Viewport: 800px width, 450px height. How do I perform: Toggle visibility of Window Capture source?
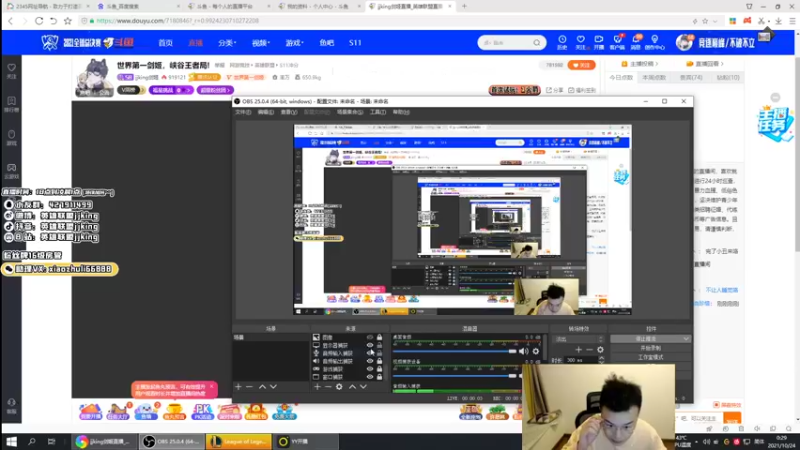tap(370, 377)
